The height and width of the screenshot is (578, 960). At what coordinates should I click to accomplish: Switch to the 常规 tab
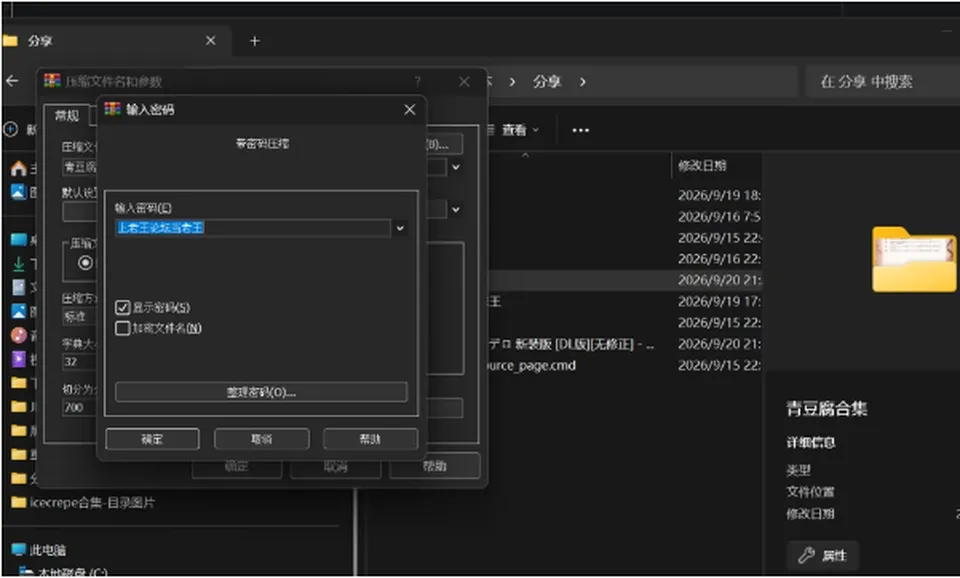[67, 115]
